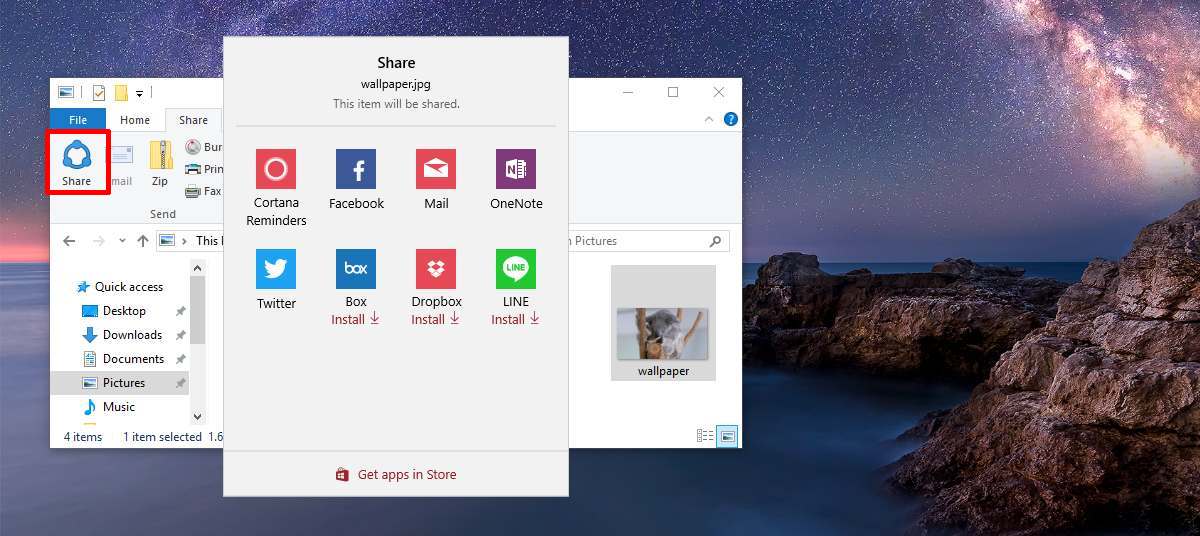This screenshot has width=1200, height=536.
Task: Click the Print icon in ribbon
Action: (x=194, y=169)
